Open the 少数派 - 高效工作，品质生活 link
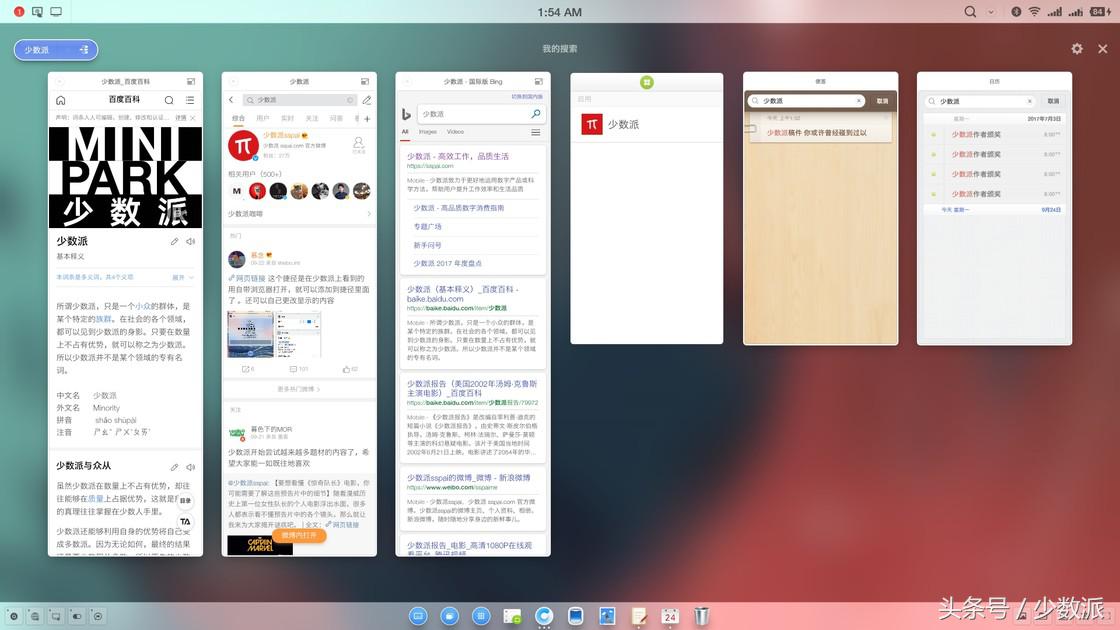 pos(458,157)
